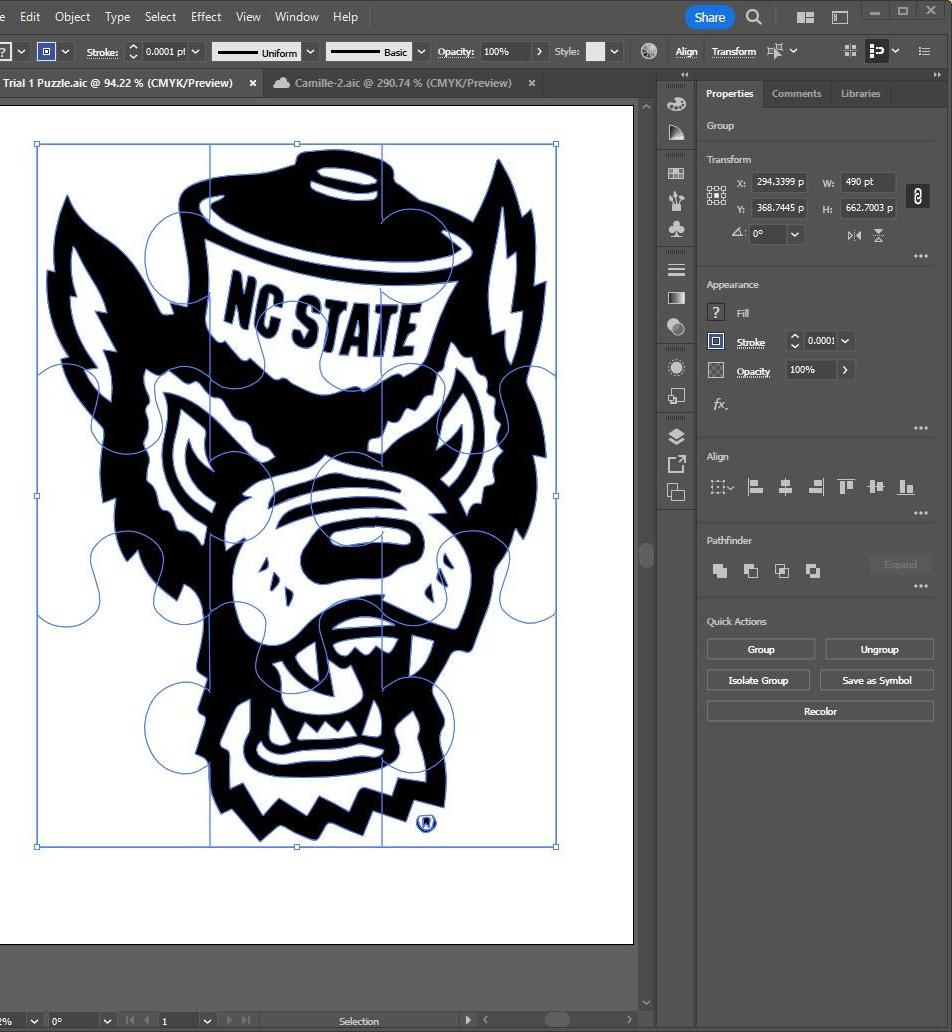Open the fx effects icon in Appearance

point(719,405)
